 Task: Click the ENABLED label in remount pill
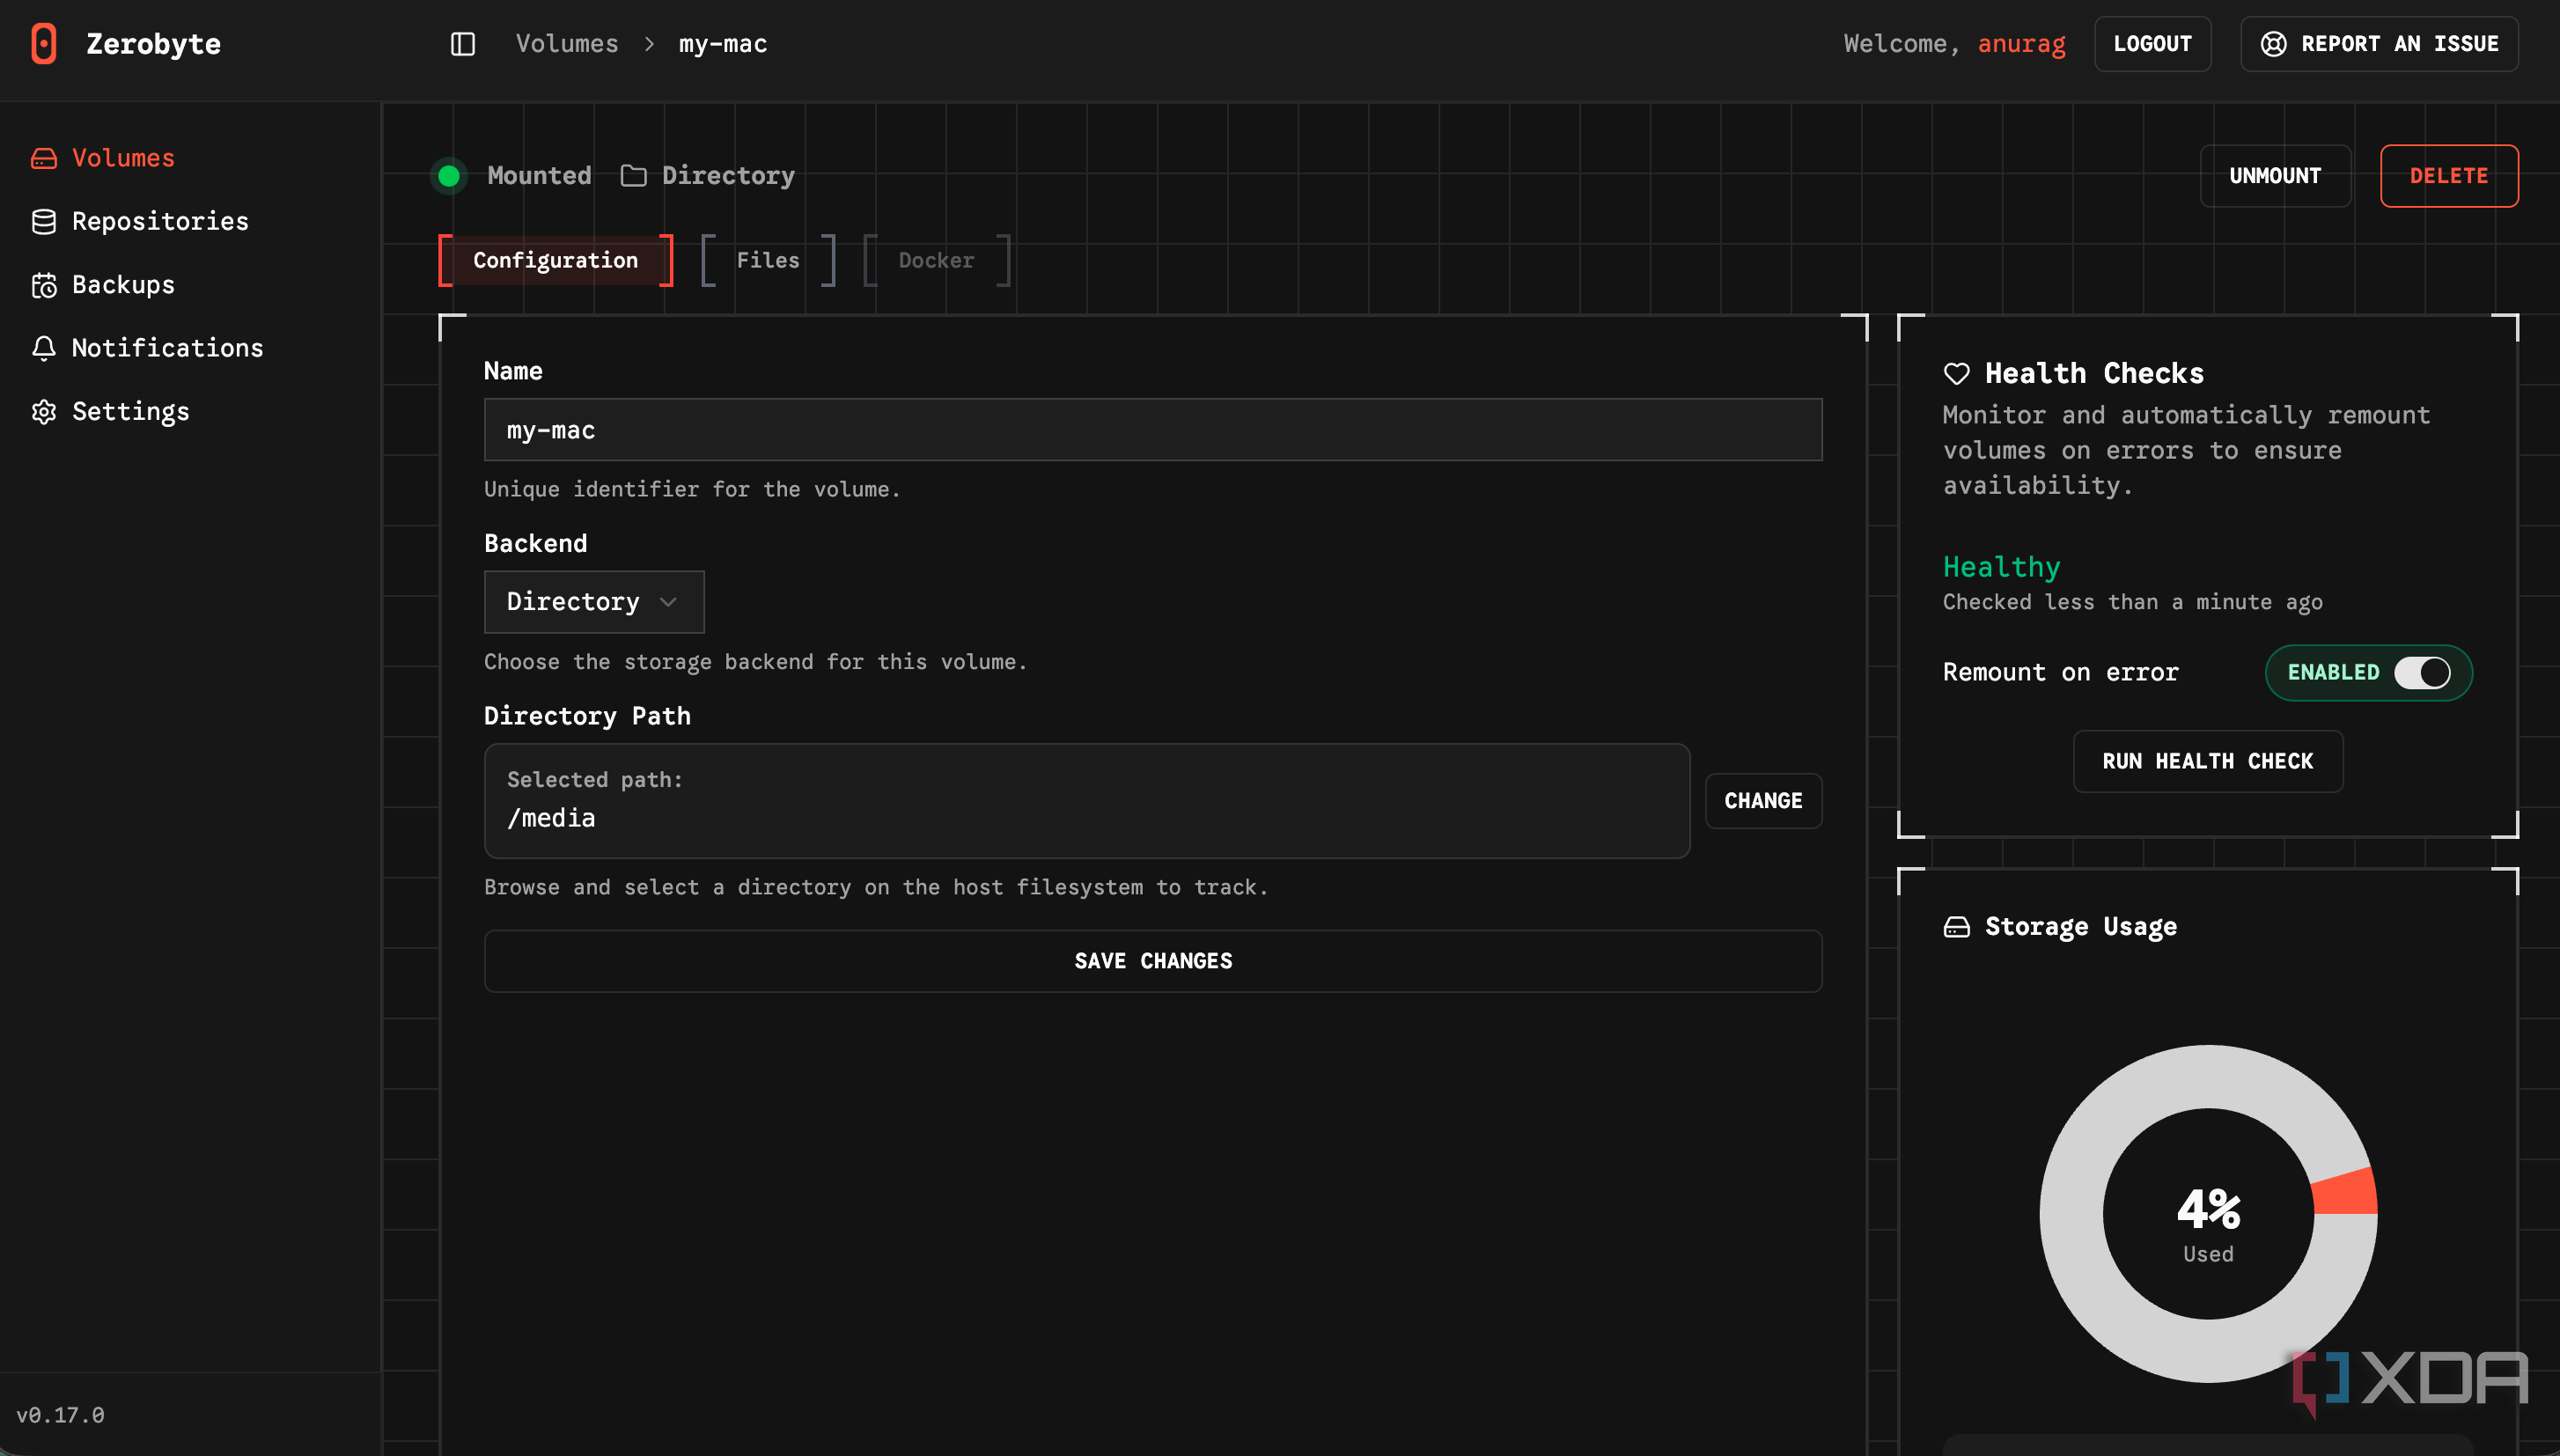pos(2333,673)
